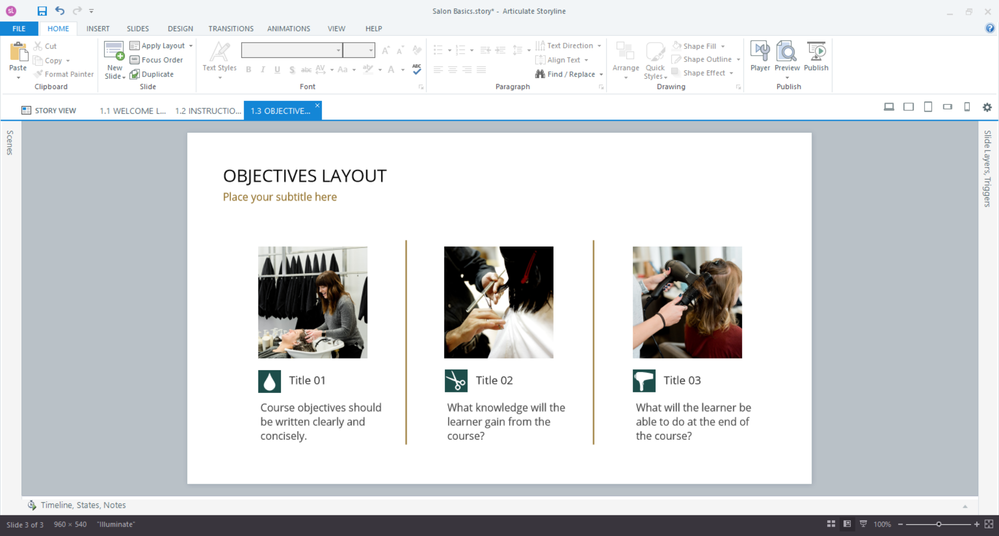The height and width of the screenshot is (536, 999).
Task: Select the desktop preview device icon
Action: [x=888, y=107]
